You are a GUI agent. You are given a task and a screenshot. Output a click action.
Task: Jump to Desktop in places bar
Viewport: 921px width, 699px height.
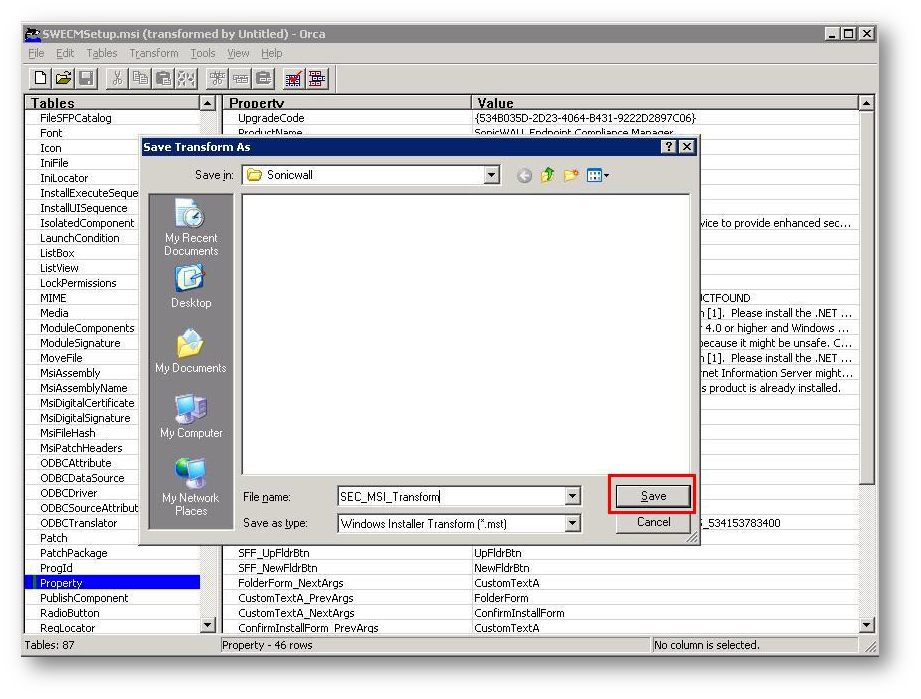click(191, 287)
